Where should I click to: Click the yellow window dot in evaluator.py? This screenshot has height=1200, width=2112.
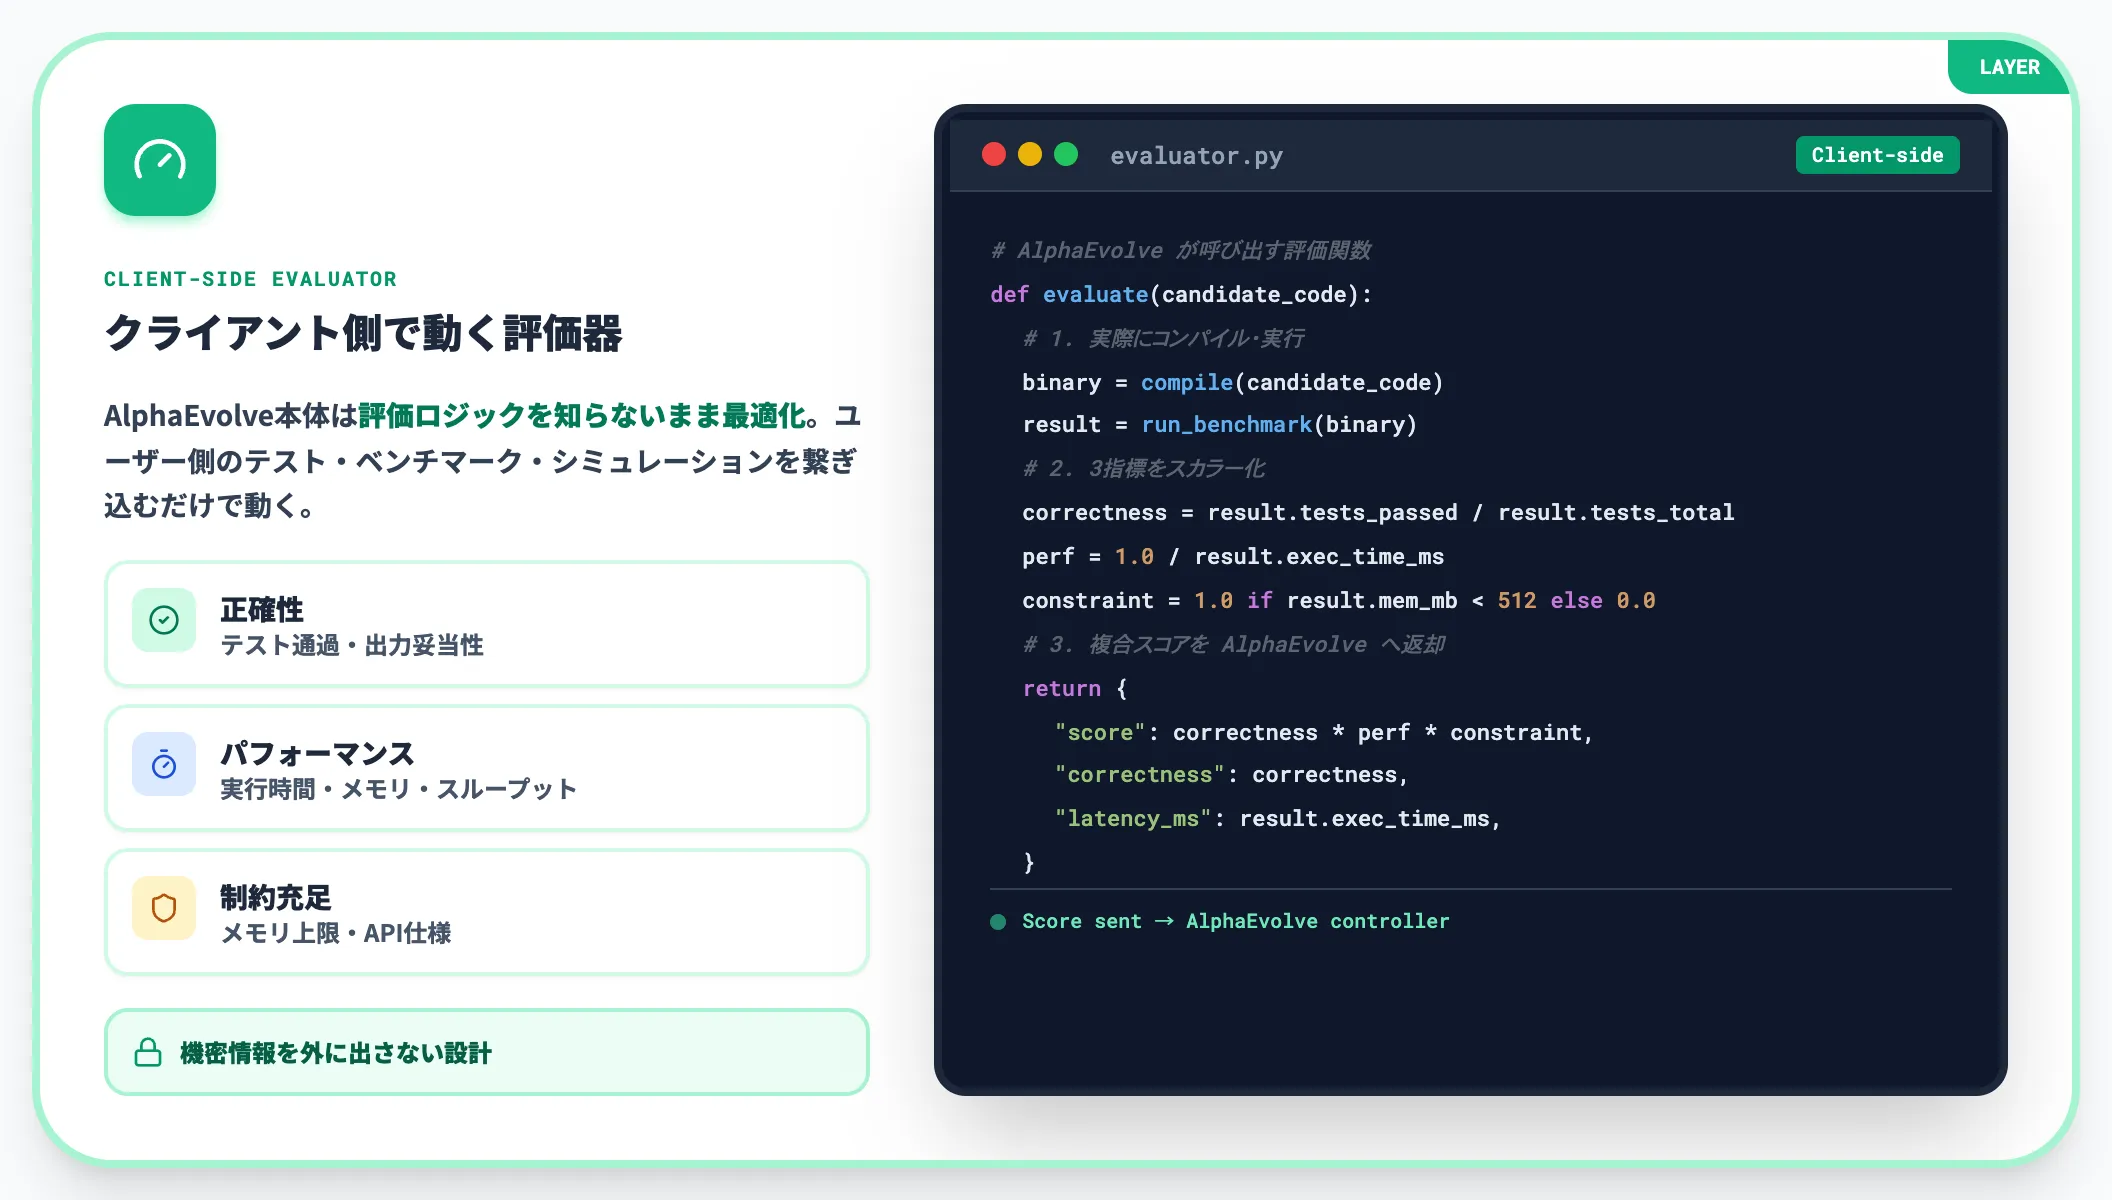1030,154
